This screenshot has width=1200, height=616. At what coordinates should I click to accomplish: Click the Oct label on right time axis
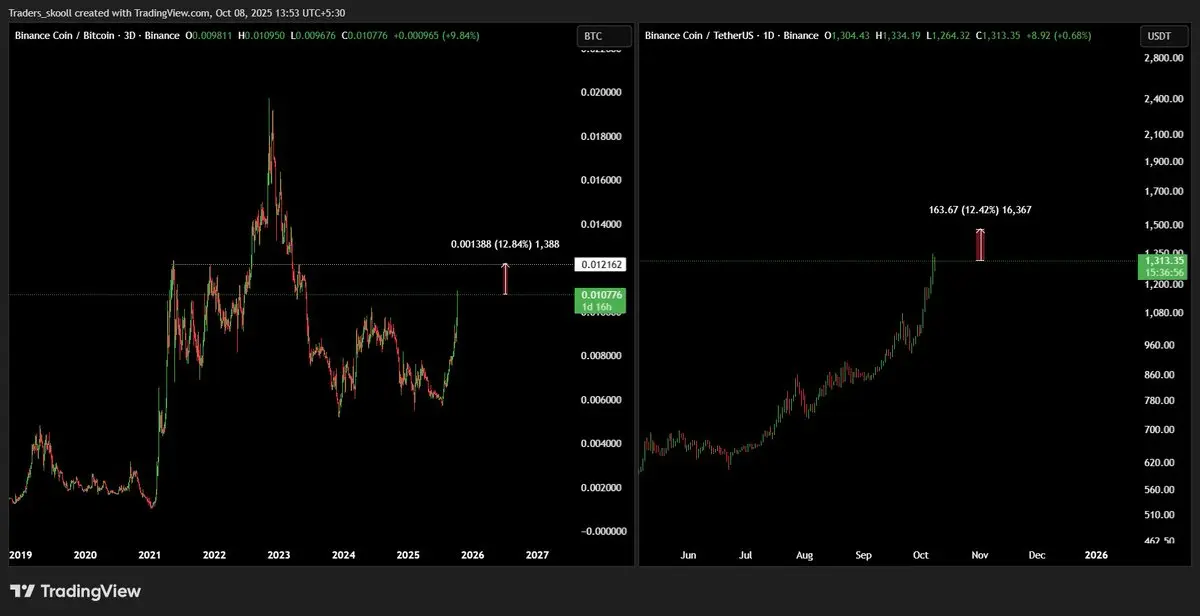922,554
